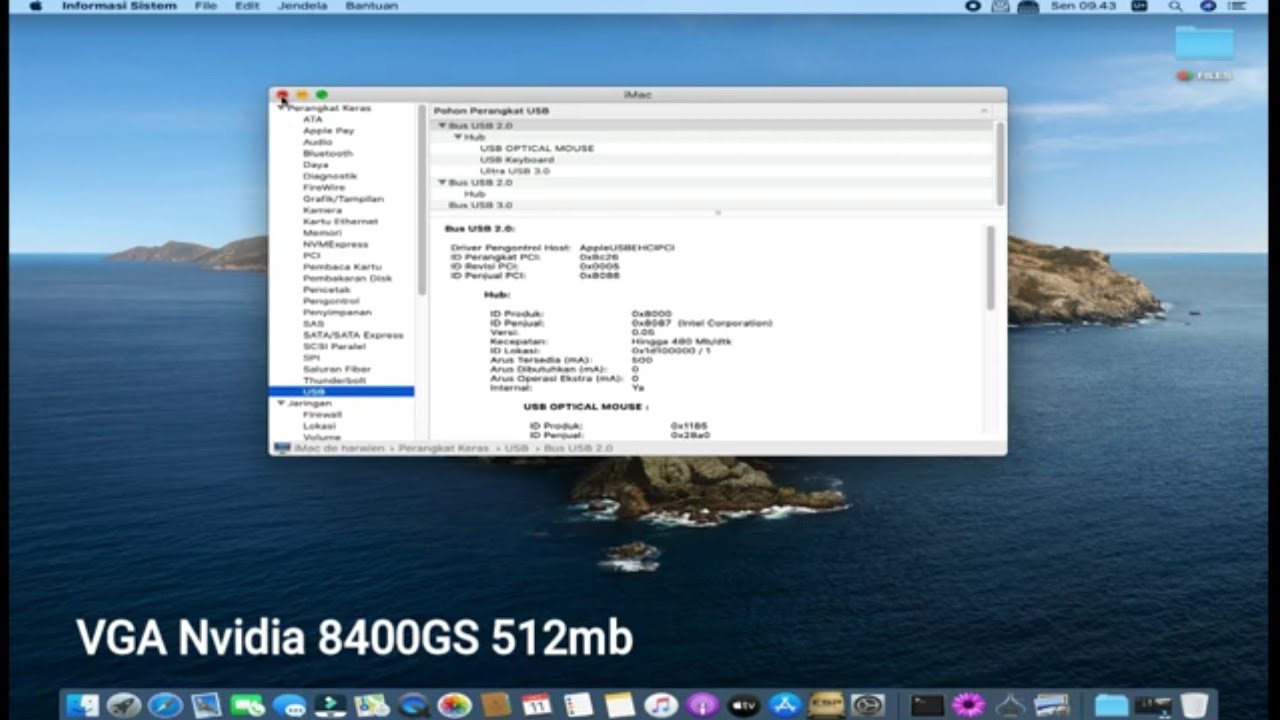The image size is (1280, 720).
Task: Select SATA/SATA Express in sidebar
Action: [353, 335]
